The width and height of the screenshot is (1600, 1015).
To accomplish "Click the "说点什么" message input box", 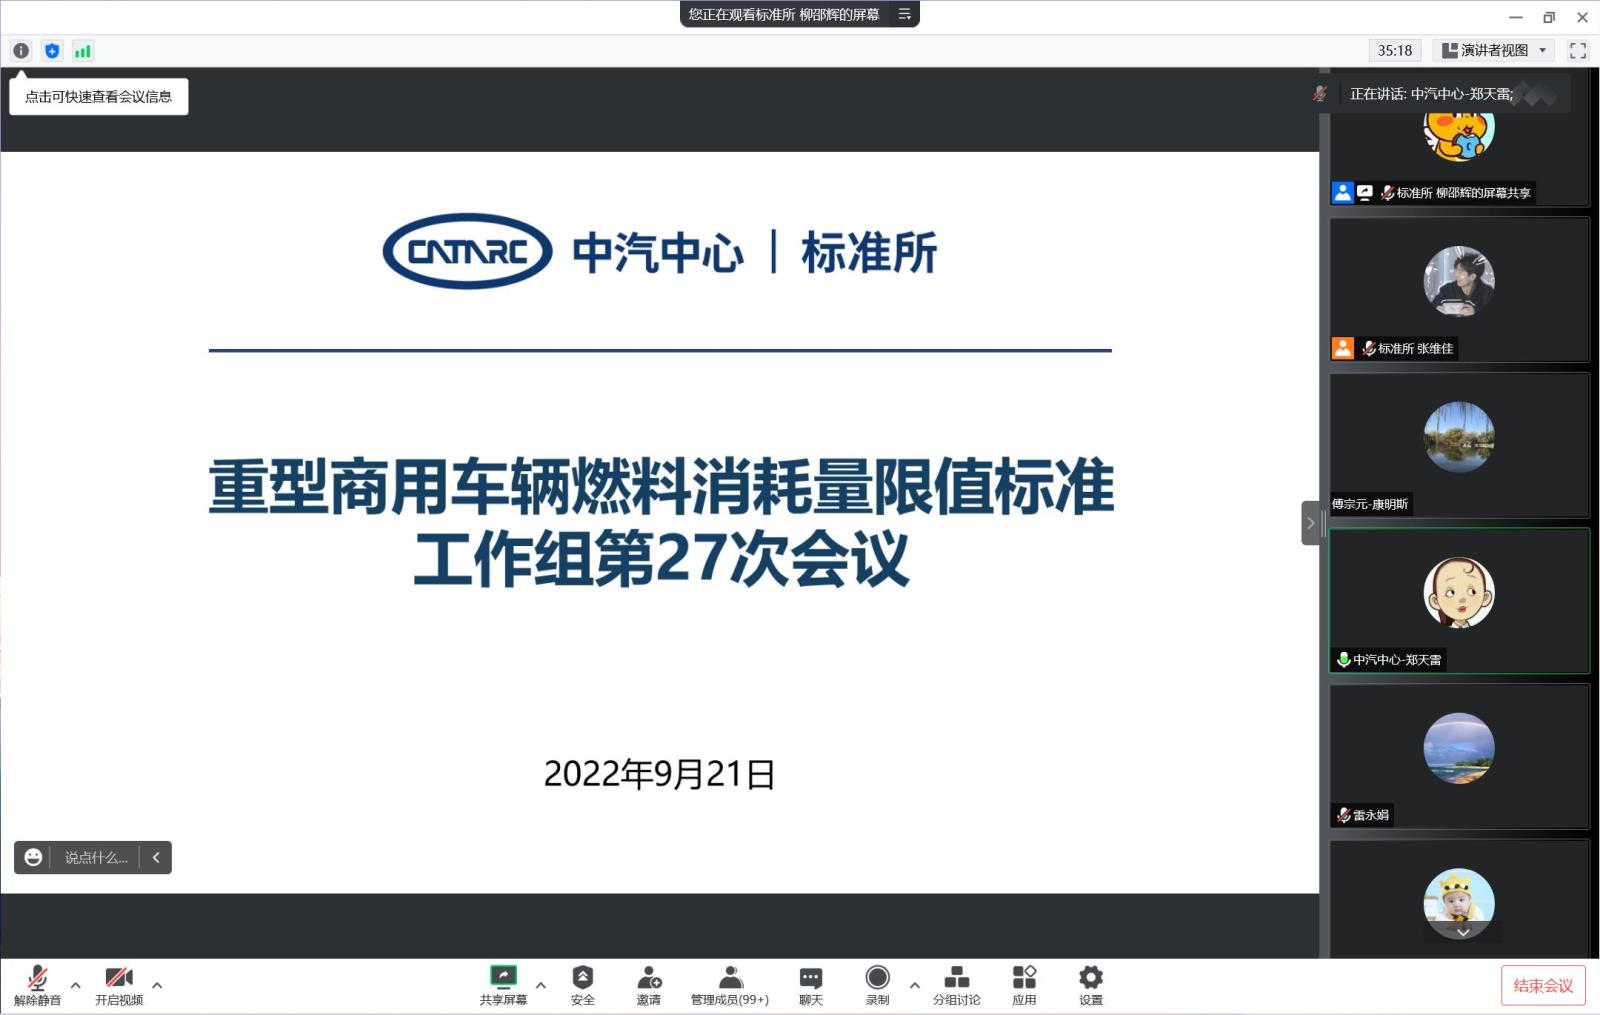I will [96, 858].
